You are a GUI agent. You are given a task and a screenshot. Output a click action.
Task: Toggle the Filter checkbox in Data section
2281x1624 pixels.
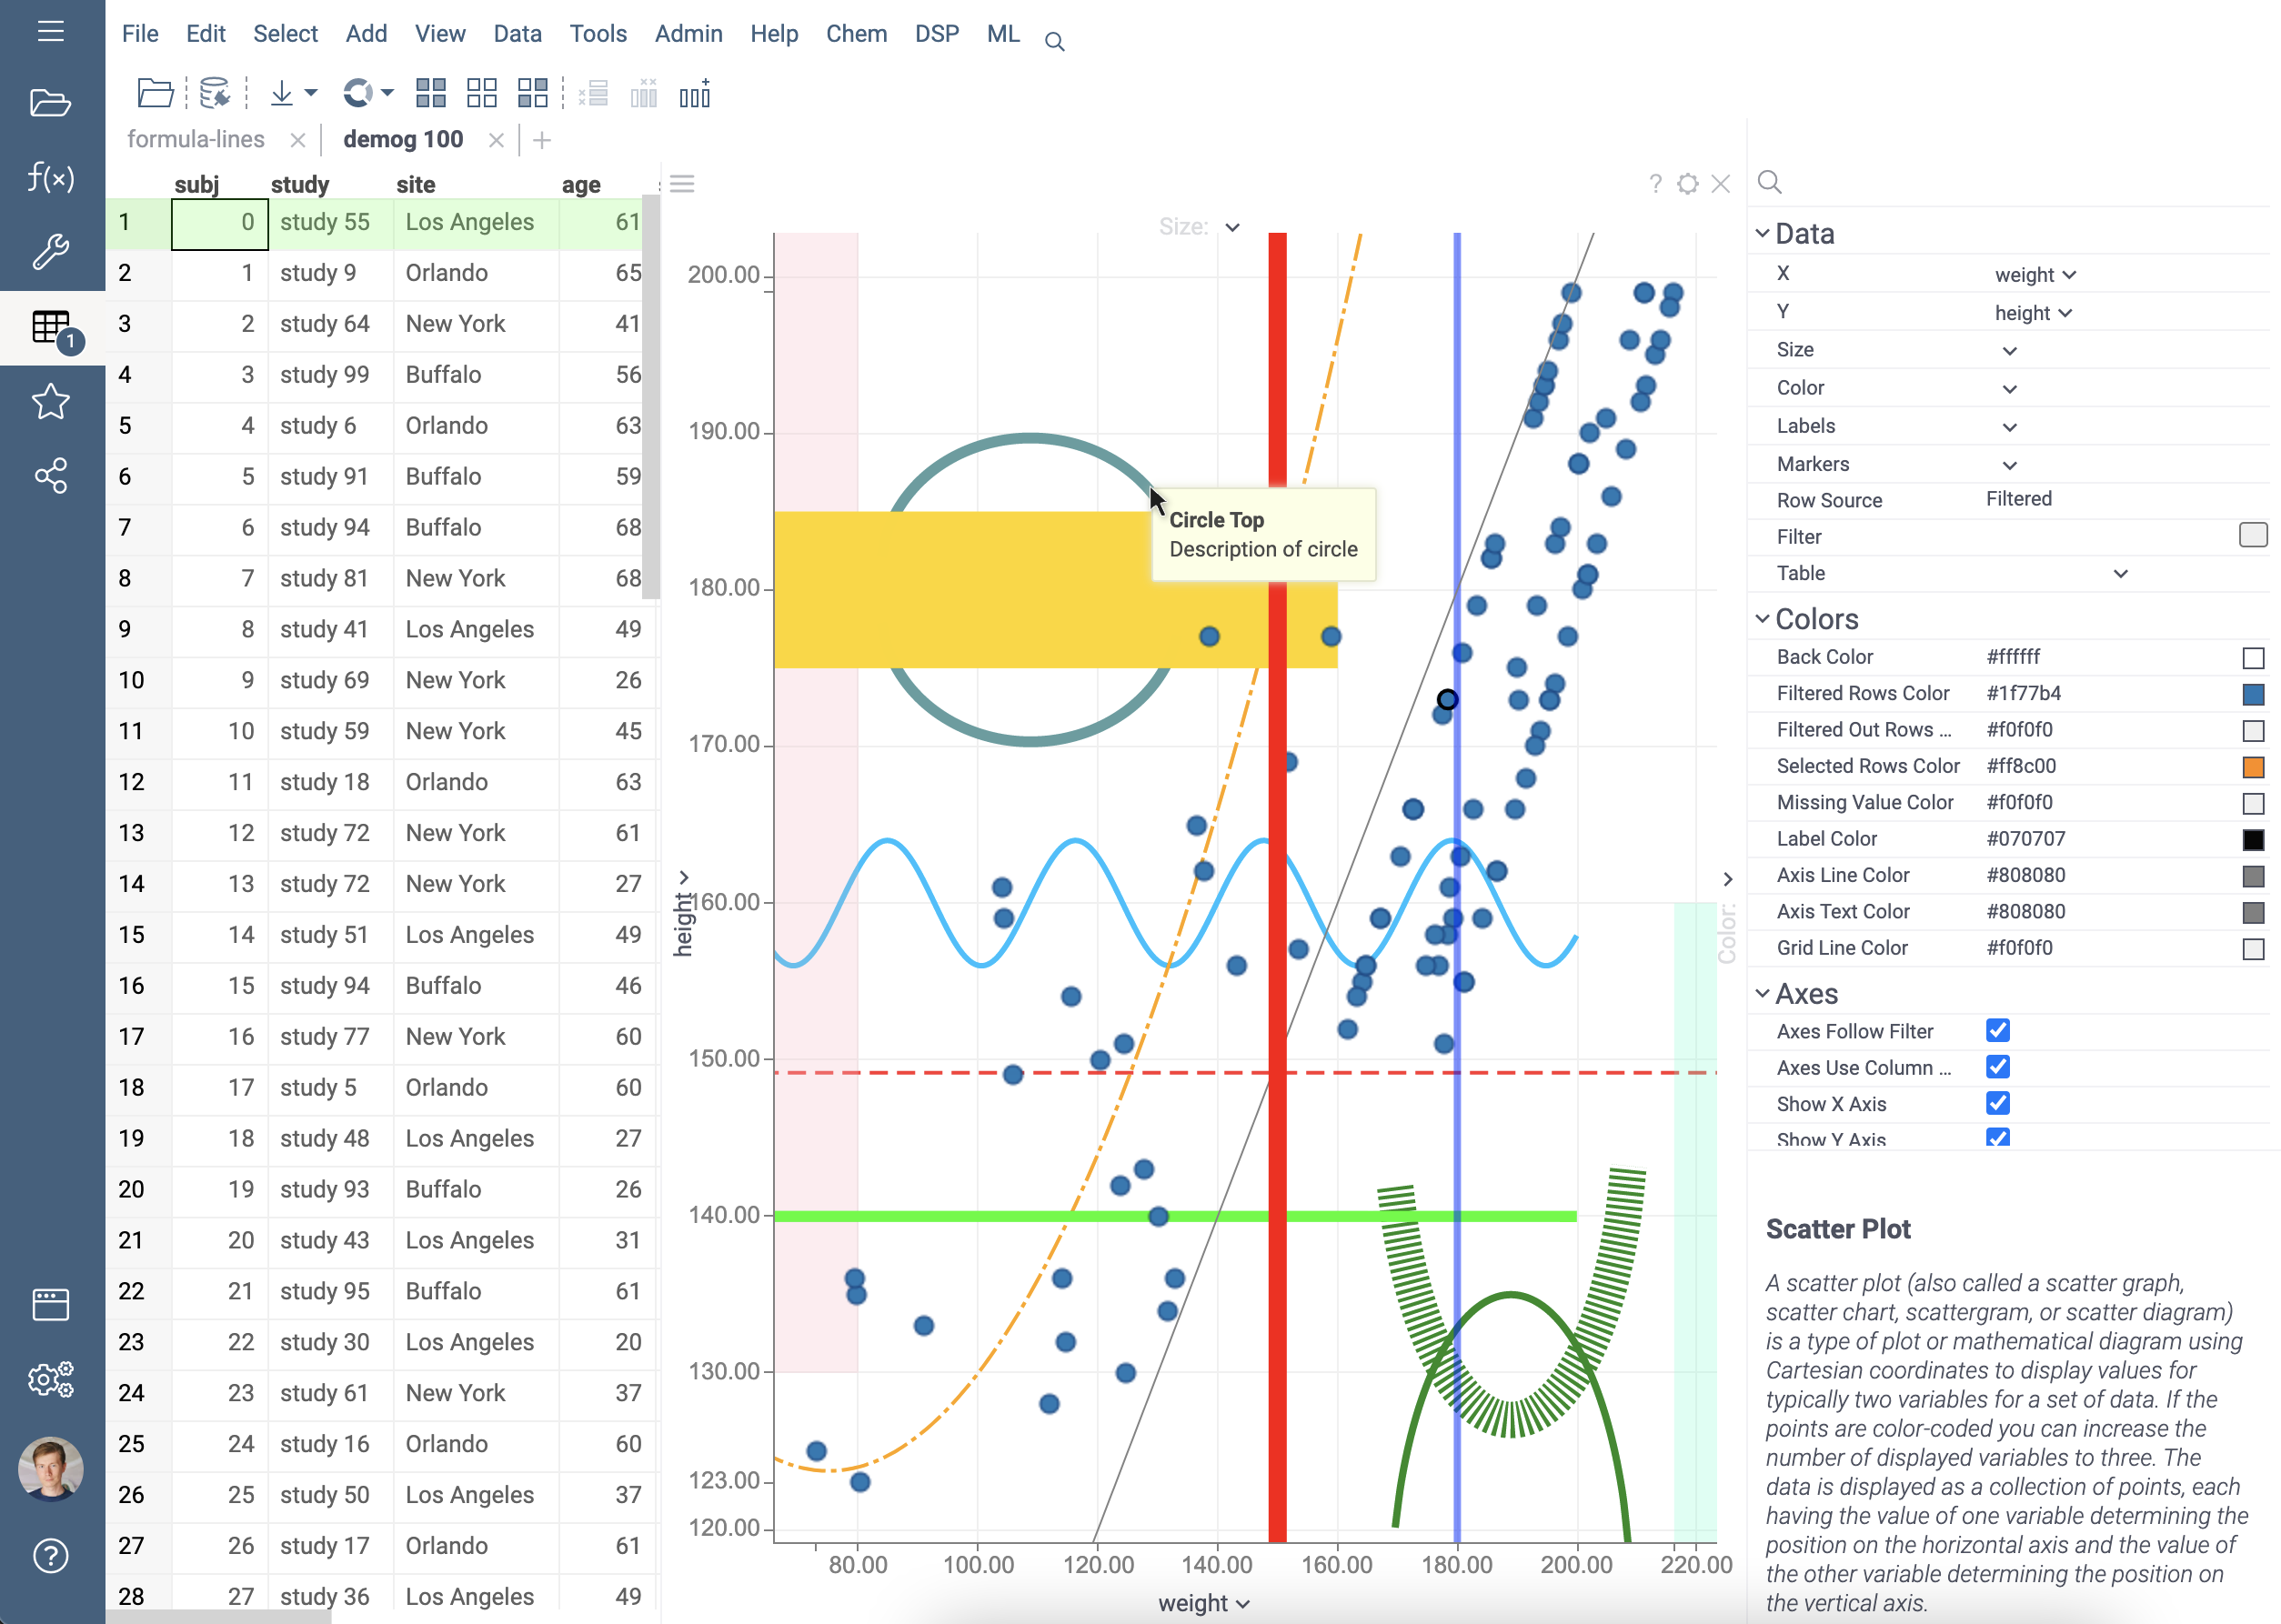[2252, 536]
